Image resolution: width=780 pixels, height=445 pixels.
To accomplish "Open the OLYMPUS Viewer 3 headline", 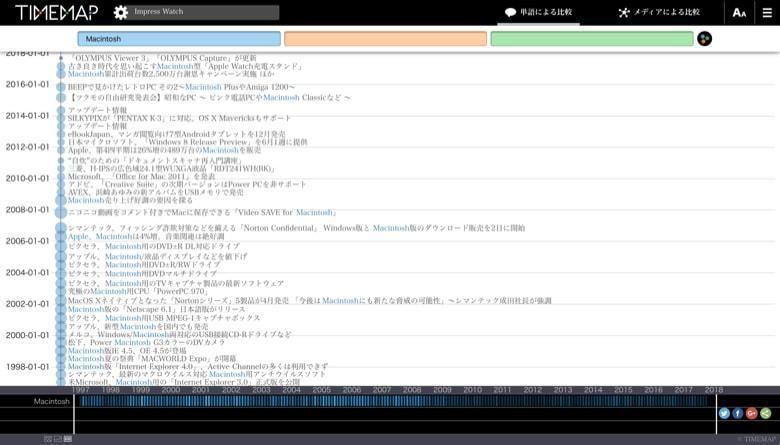I will [x=163, y=58].
